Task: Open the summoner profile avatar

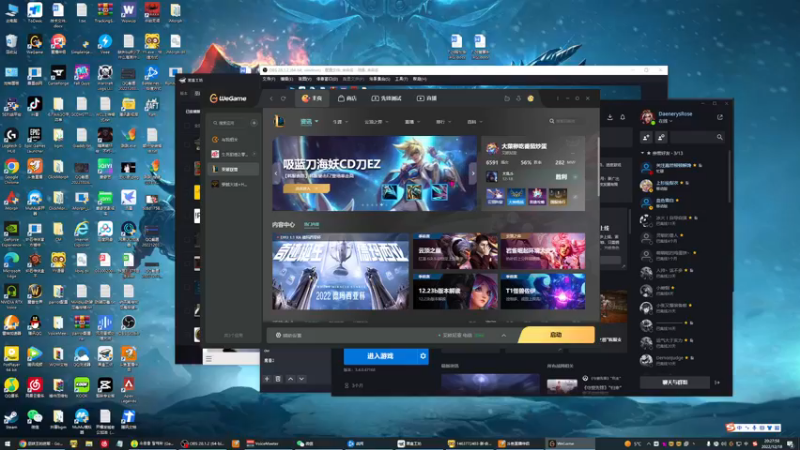Action: (492, 148)
